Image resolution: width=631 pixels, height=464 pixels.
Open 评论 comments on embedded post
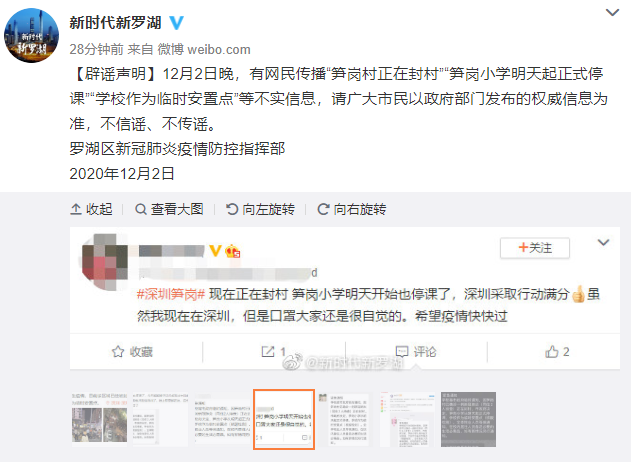pos(416,352)
